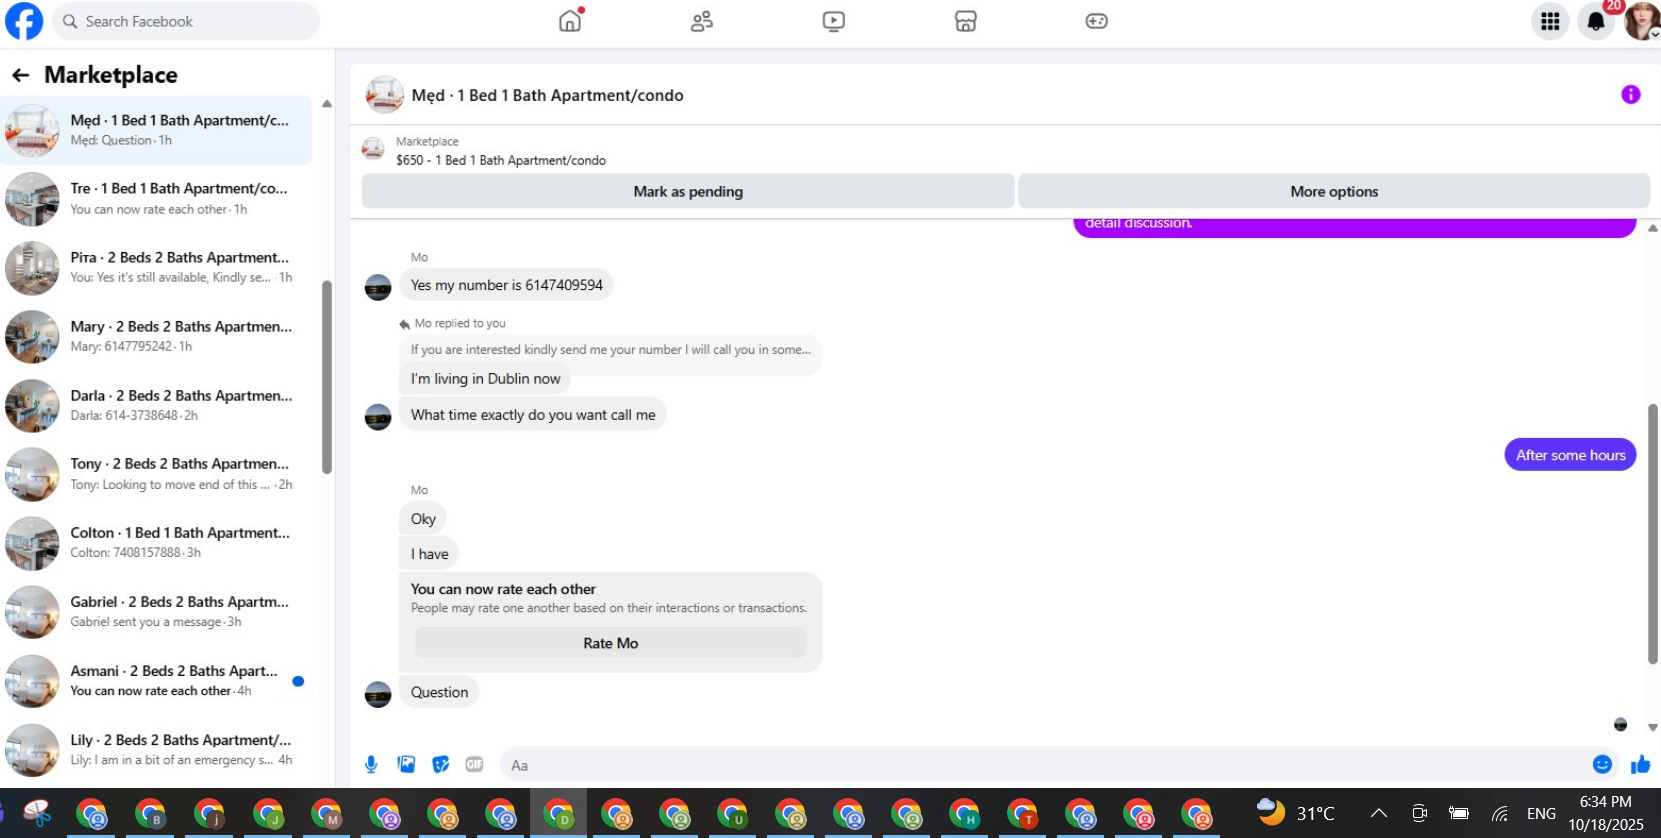Open the emoji picker smiley
This screenshot has height=838, width=1661.
point(1602,765)
